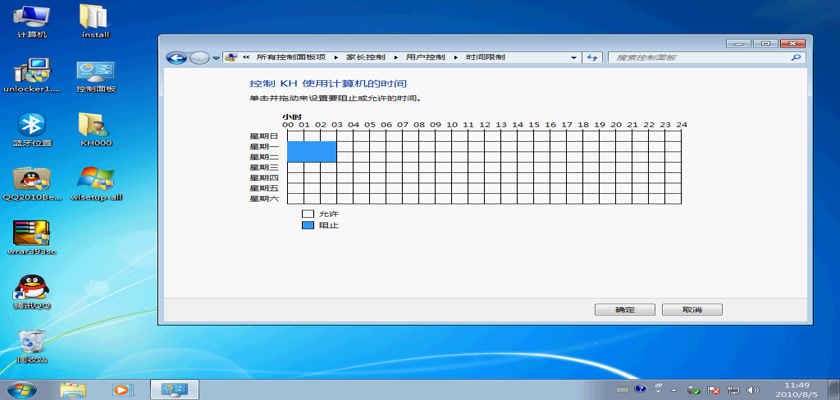Click the back navigation arrow button

coord(177,58)
